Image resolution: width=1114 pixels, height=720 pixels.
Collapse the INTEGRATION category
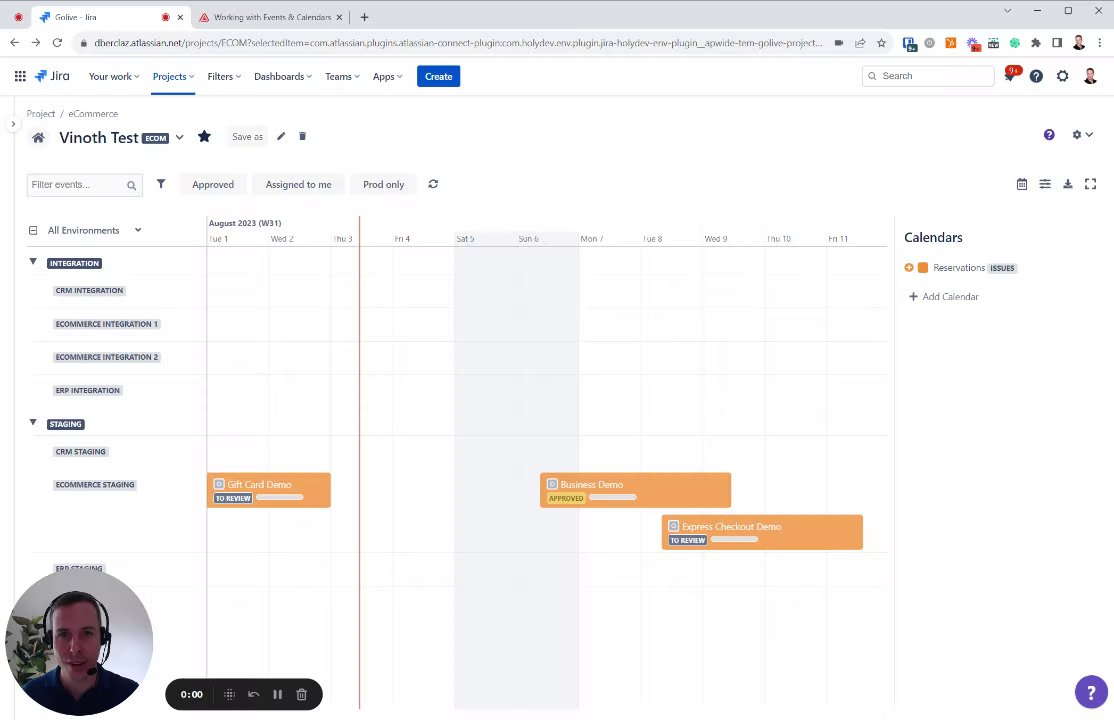coord(33,262)
